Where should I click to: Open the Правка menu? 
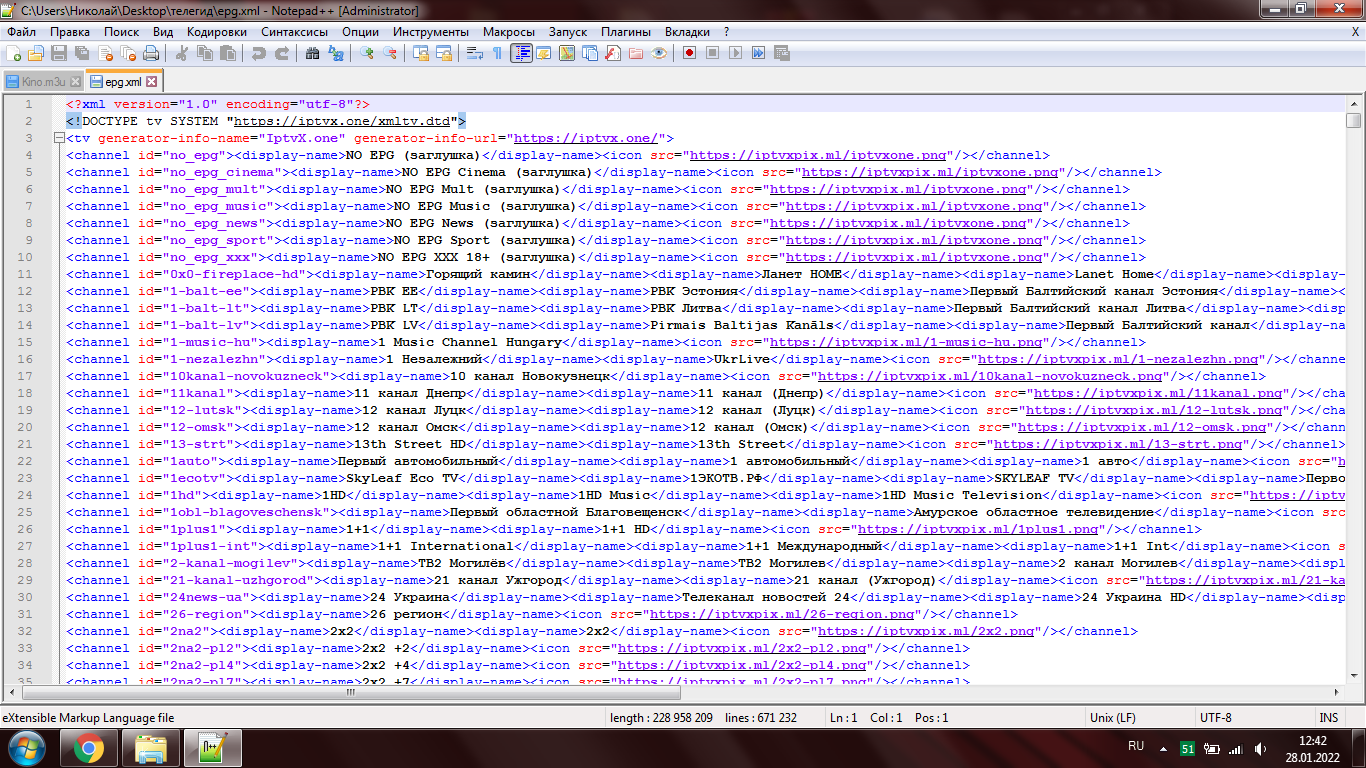point(69,32)
